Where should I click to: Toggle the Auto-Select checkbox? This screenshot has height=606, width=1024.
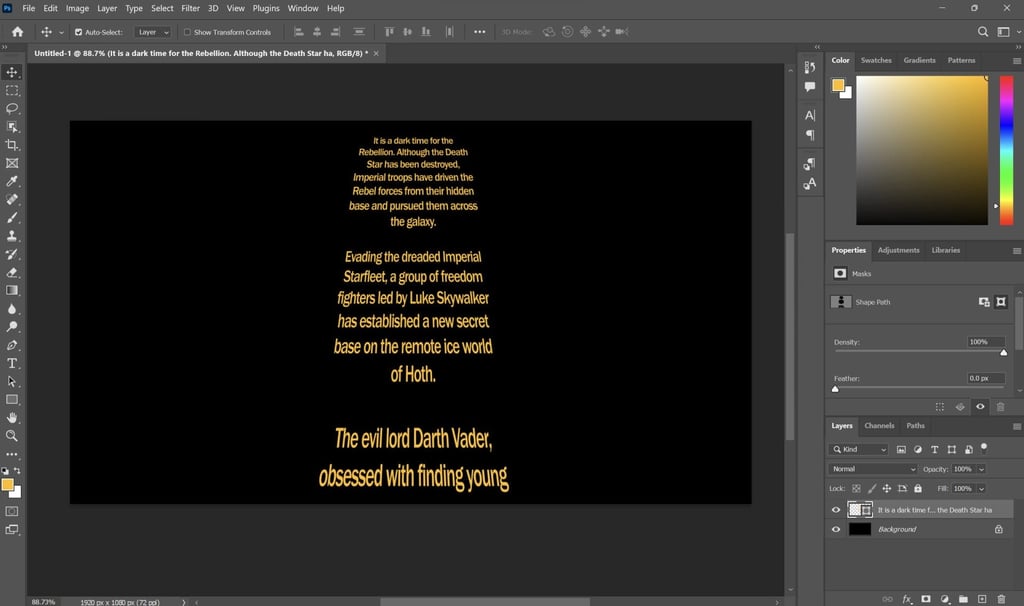(x=78, y=32)
